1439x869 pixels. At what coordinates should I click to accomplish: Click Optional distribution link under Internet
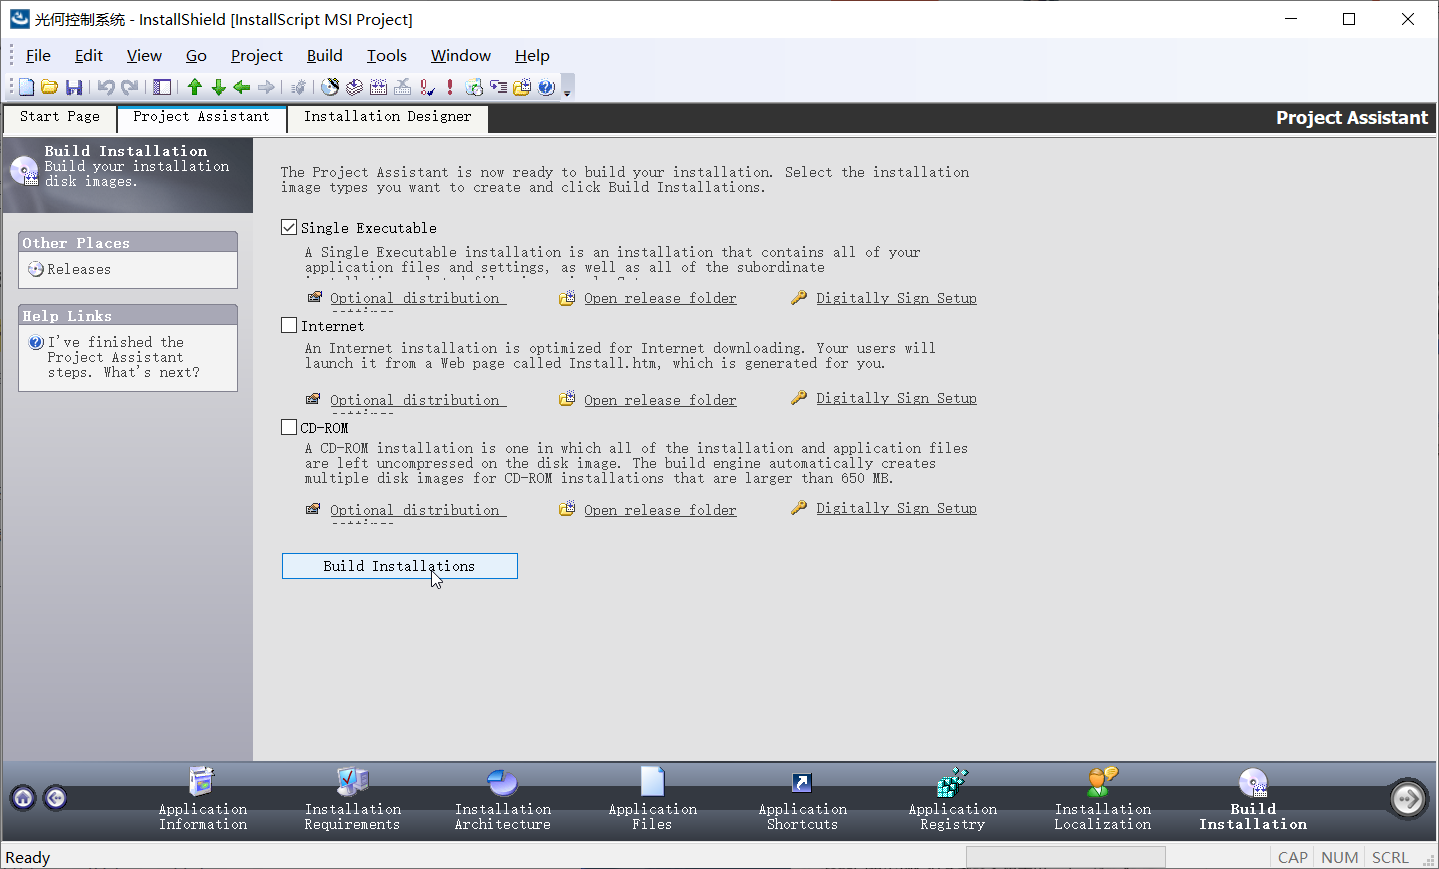coord(415,400)
